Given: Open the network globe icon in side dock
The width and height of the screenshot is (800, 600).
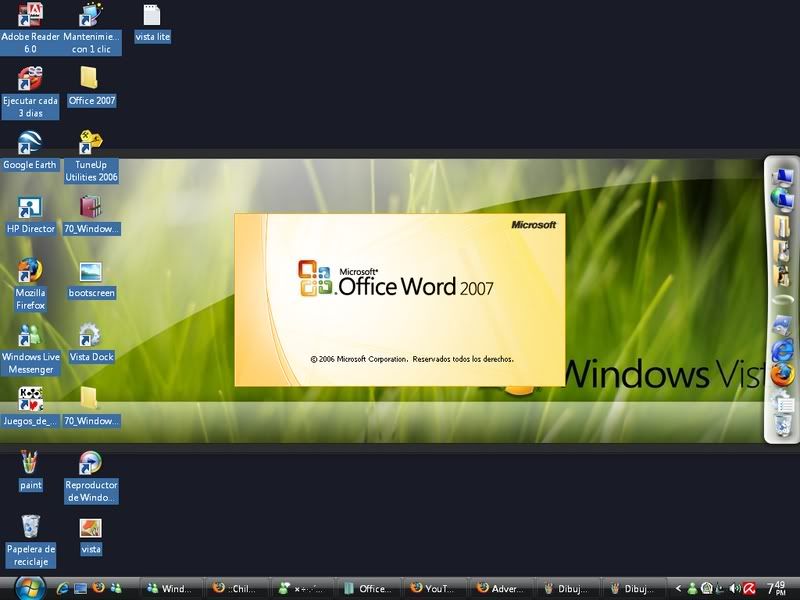Looking at the screenshot, I should pyautogui.click(x=782, y=199).
